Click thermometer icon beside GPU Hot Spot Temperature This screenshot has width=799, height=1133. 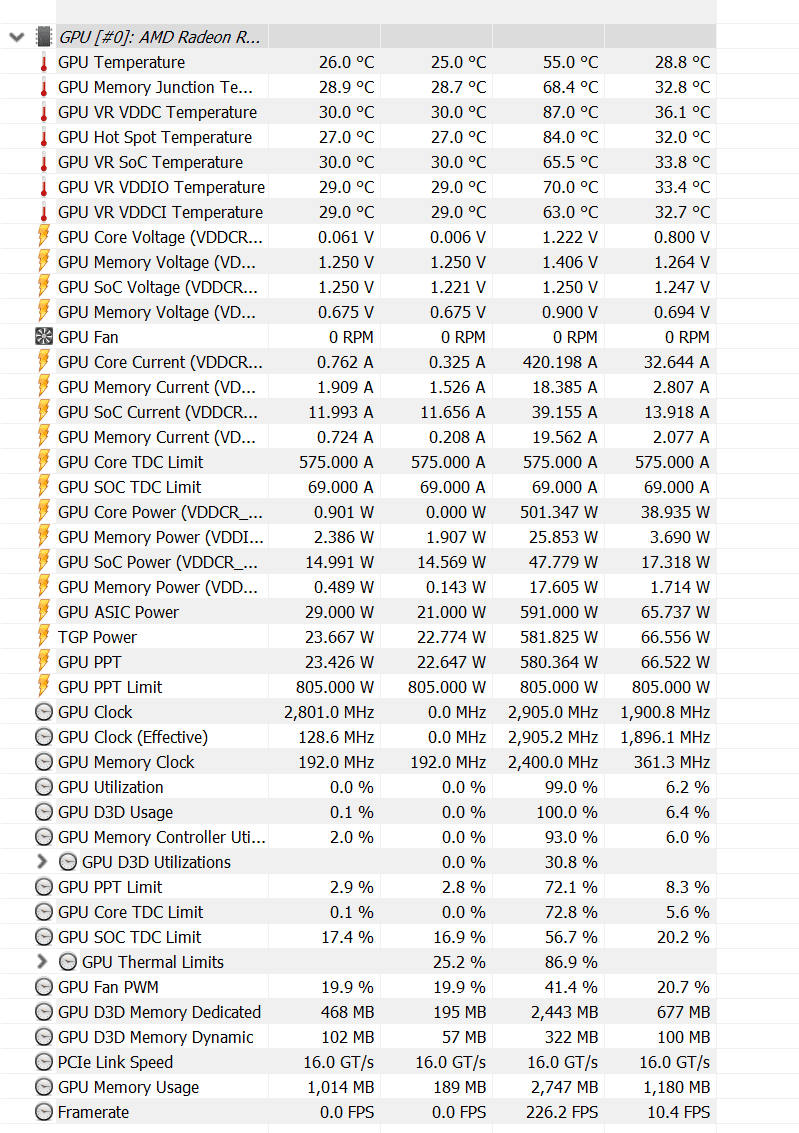pos(43,137)
